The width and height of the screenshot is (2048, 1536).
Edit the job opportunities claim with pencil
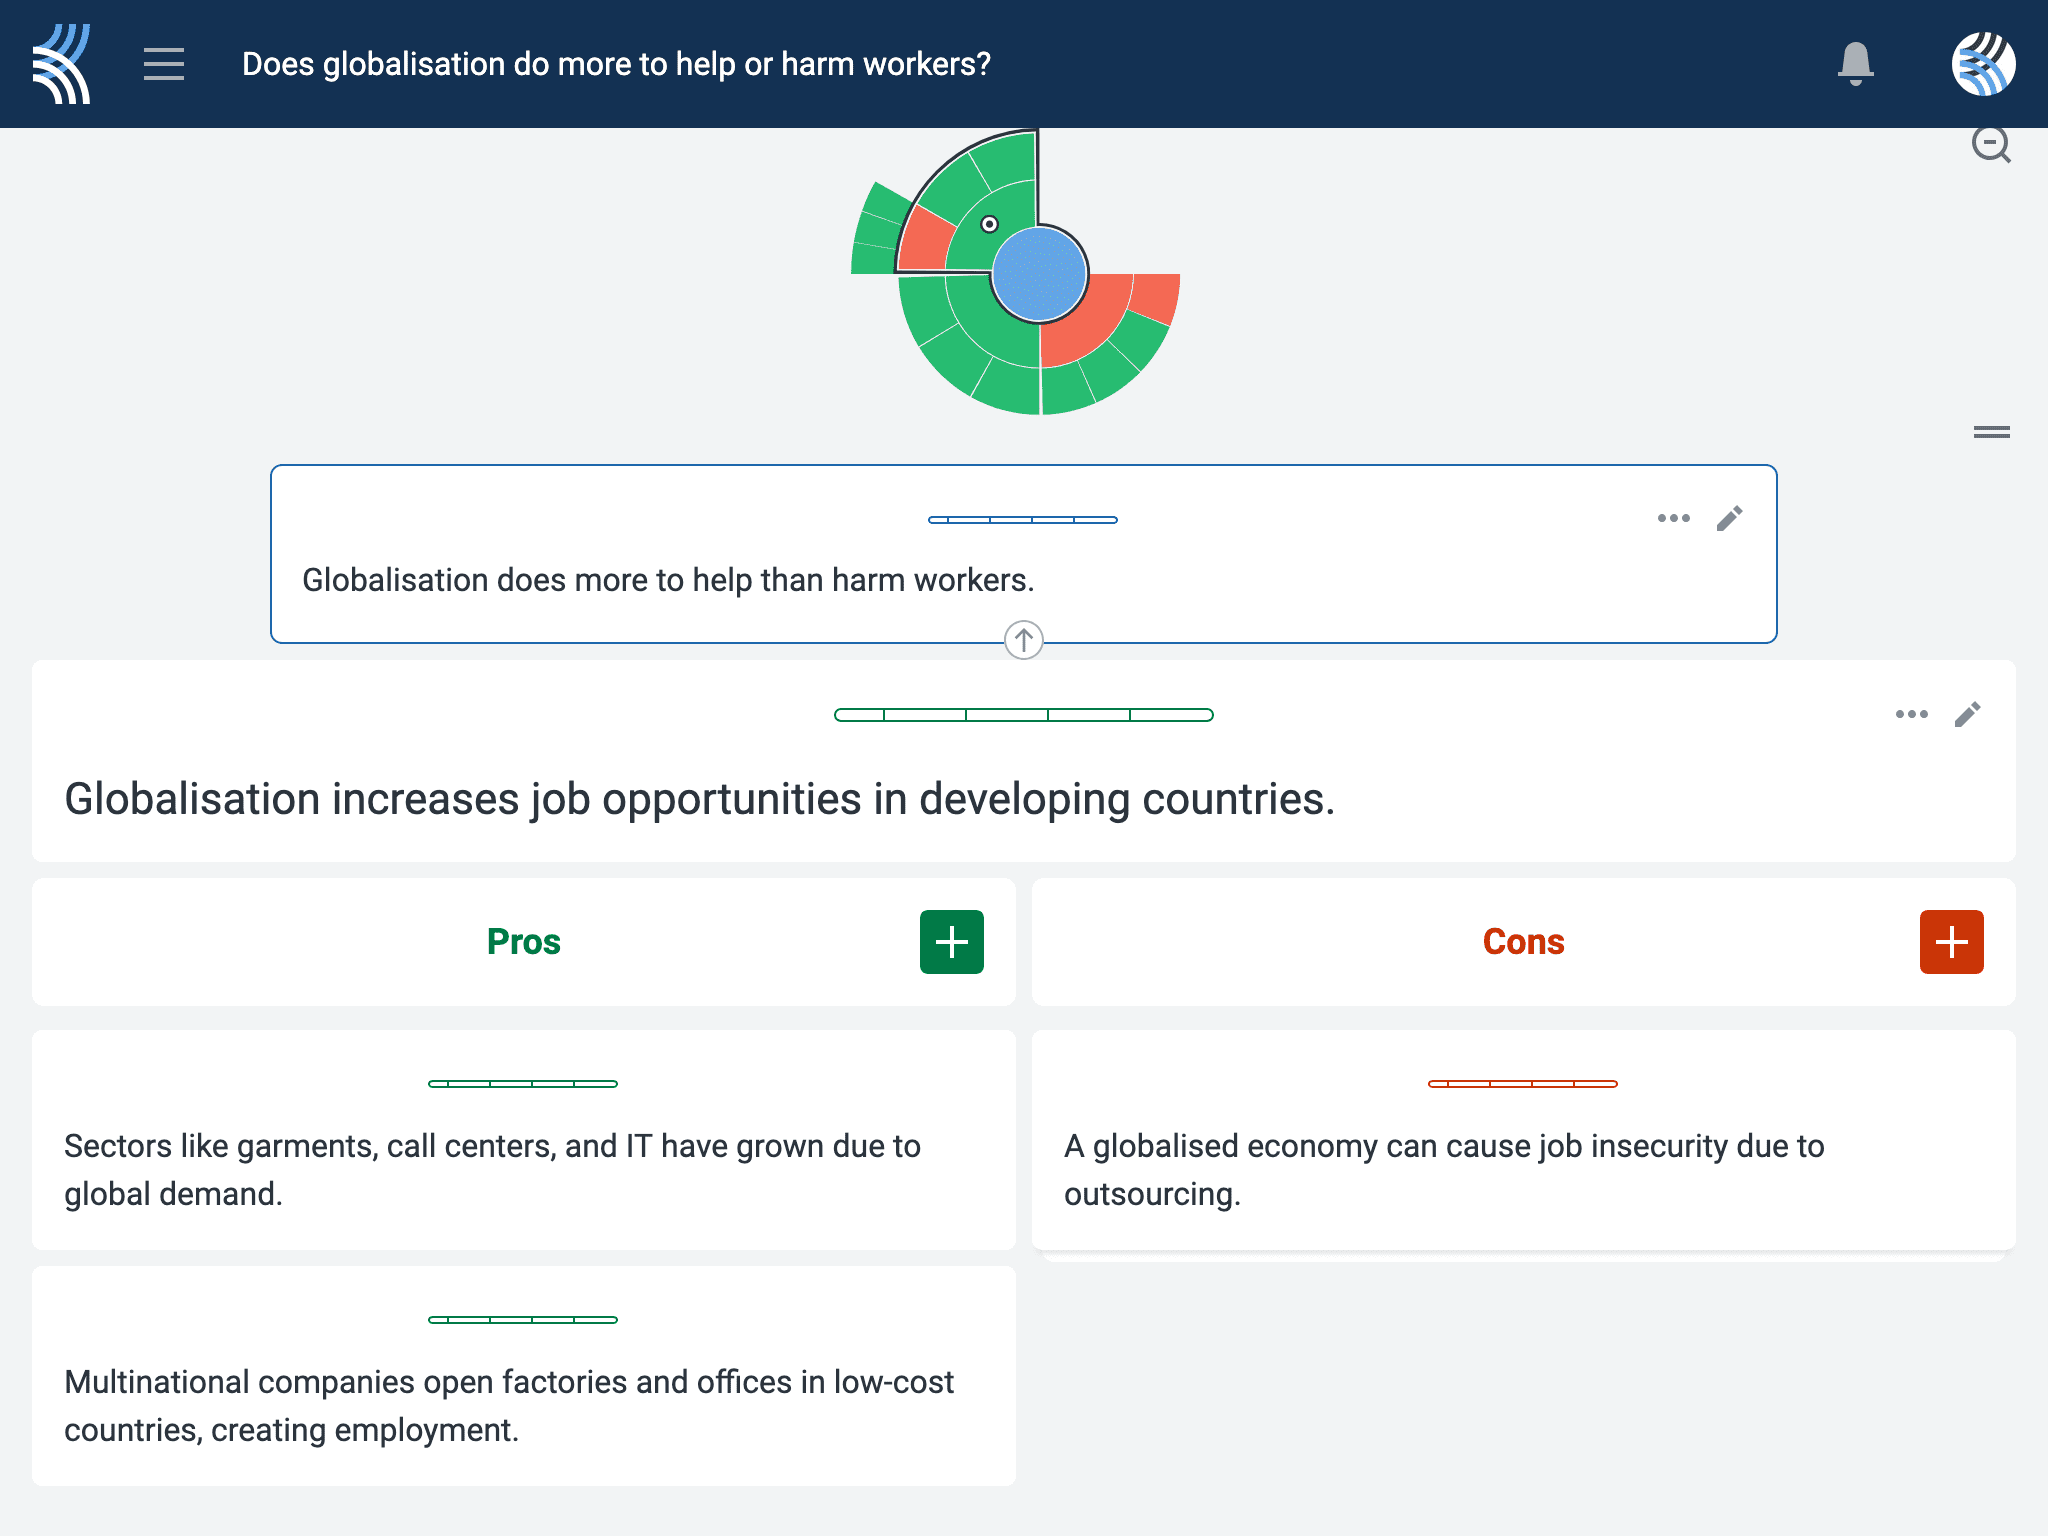coord(1968,714)
